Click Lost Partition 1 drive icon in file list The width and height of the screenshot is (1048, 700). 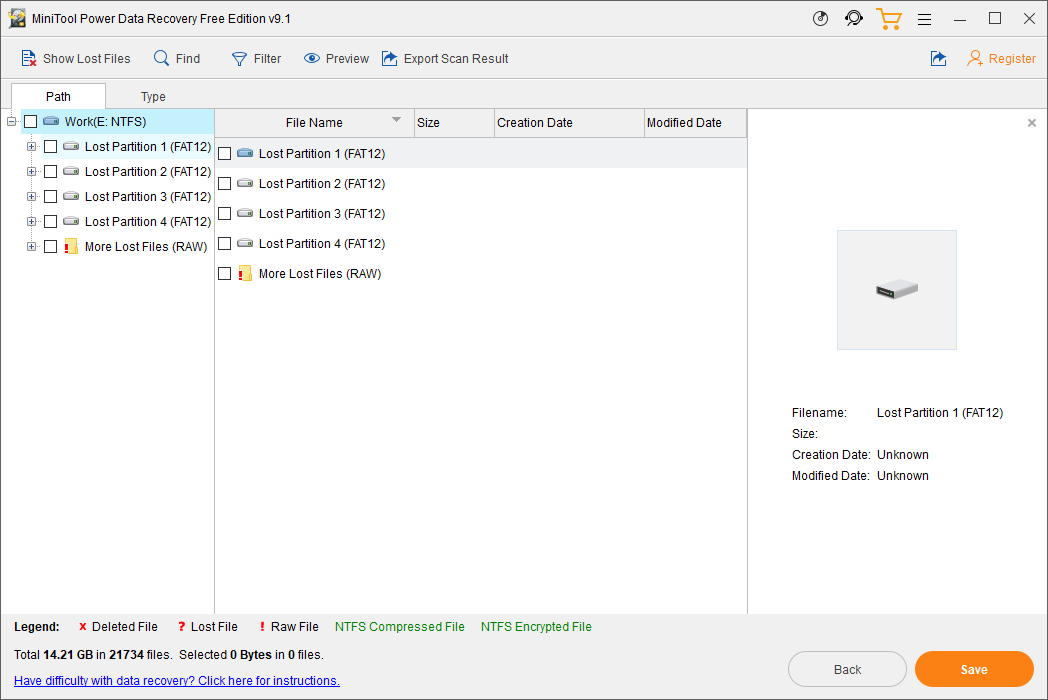pos(245,153)
